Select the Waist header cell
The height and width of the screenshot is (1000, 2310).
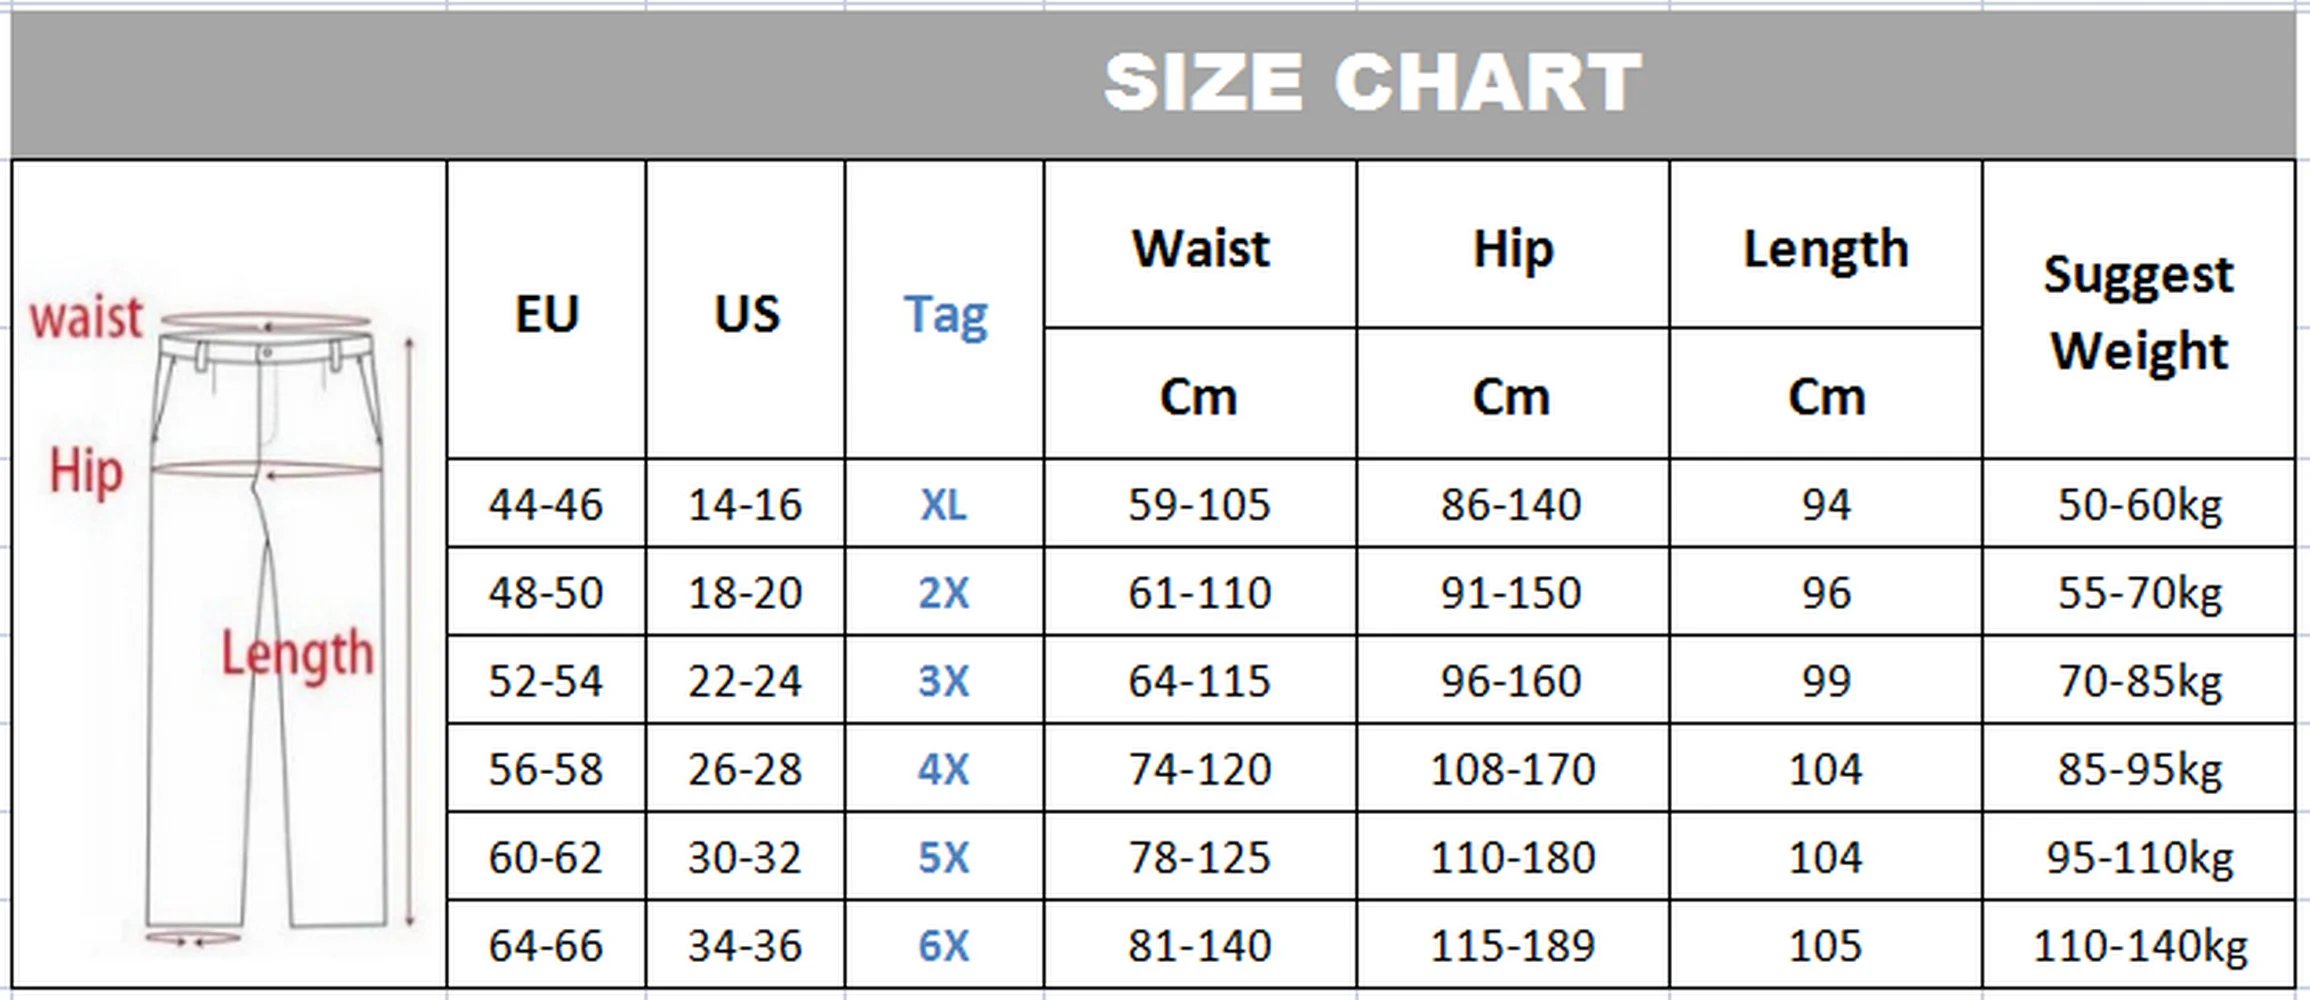[x=1200, y=248]
